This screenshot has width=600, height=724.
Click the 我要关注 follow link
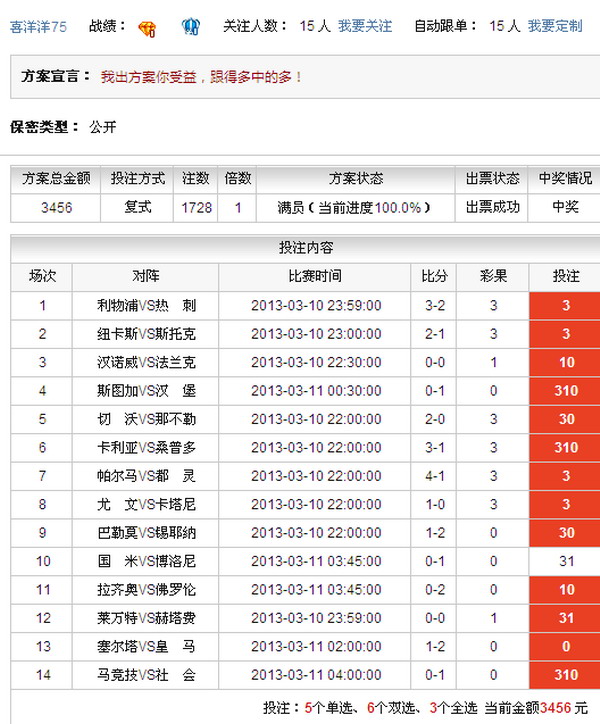365,26
